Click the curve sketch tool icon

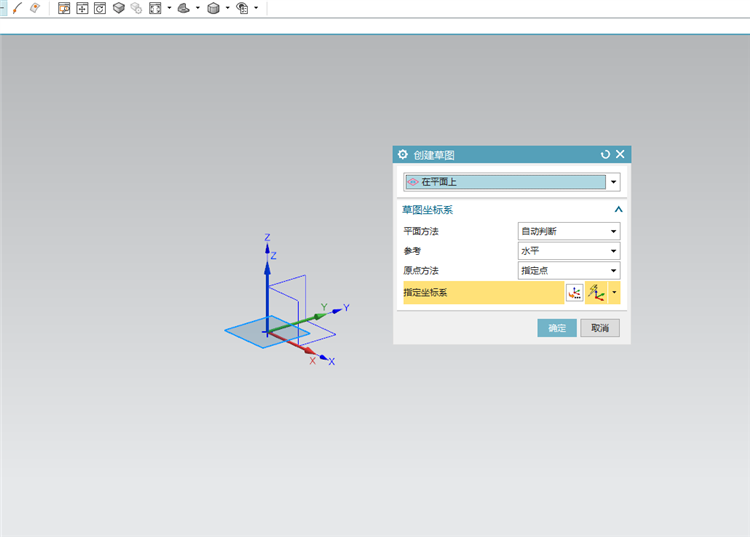point(17,8)
